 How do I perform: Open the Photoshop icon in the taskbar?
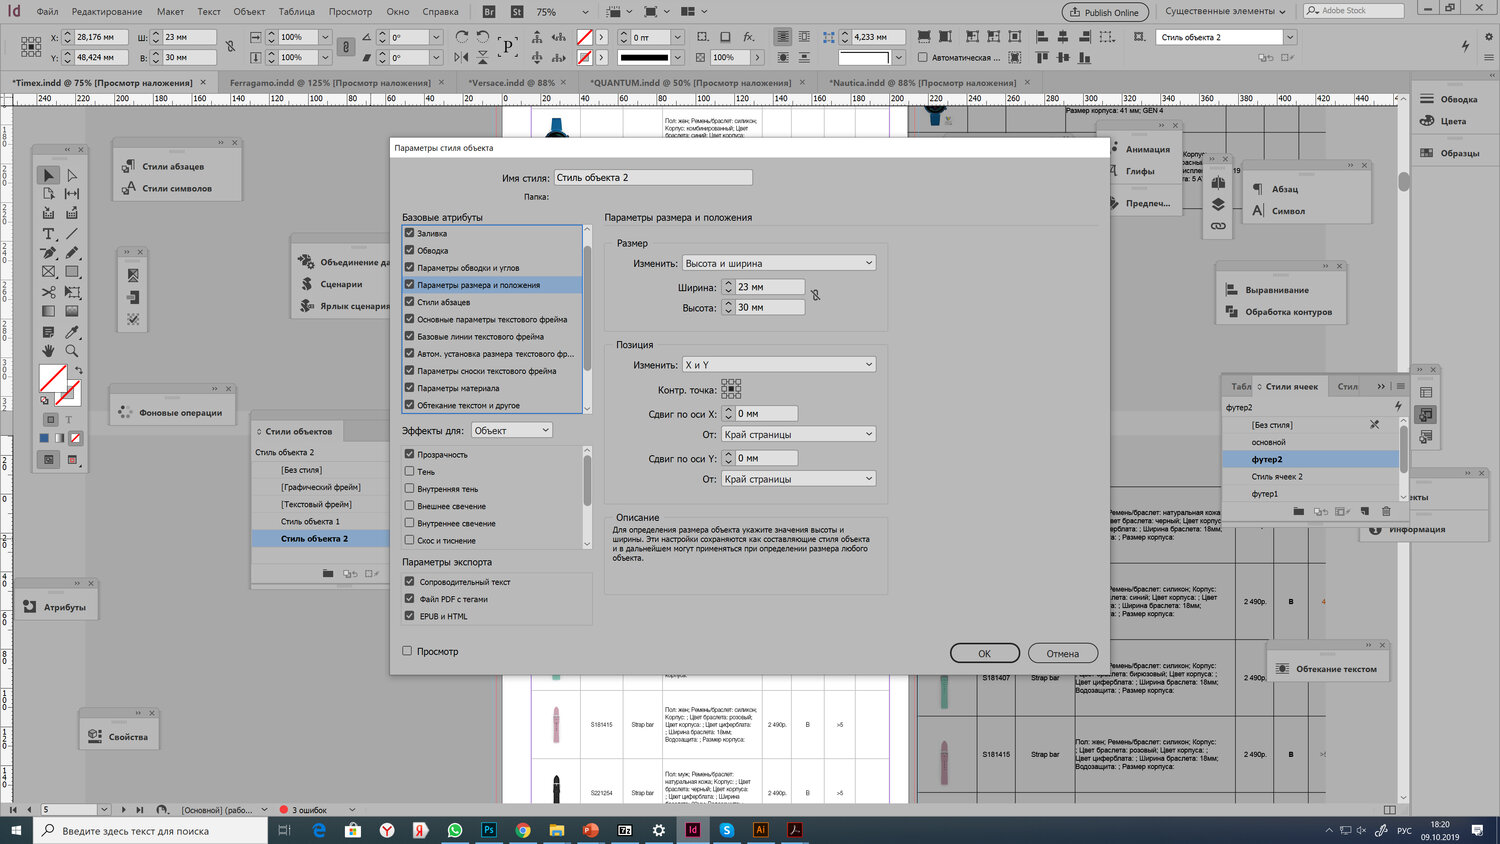point(489,830)
